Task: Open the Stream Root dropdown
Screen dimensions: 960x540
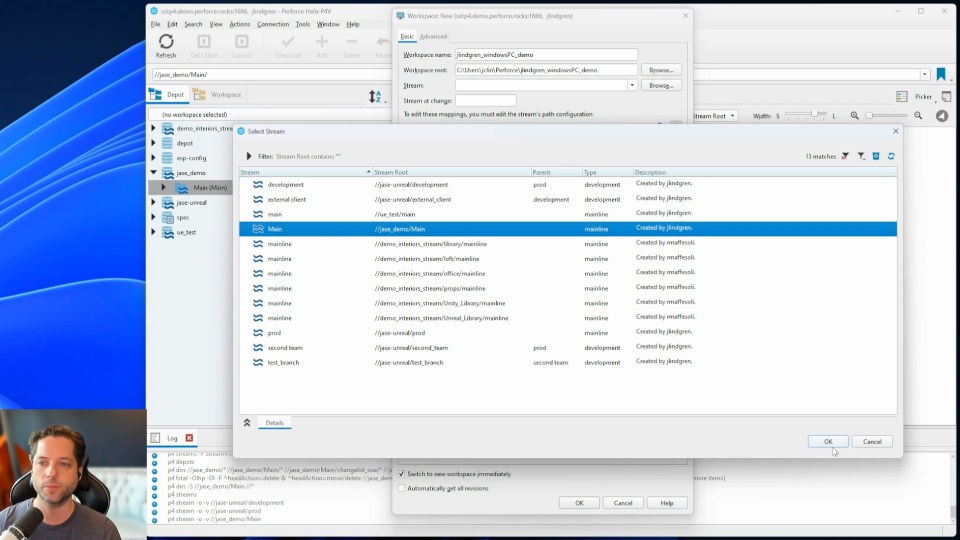Action: [714, 116]
